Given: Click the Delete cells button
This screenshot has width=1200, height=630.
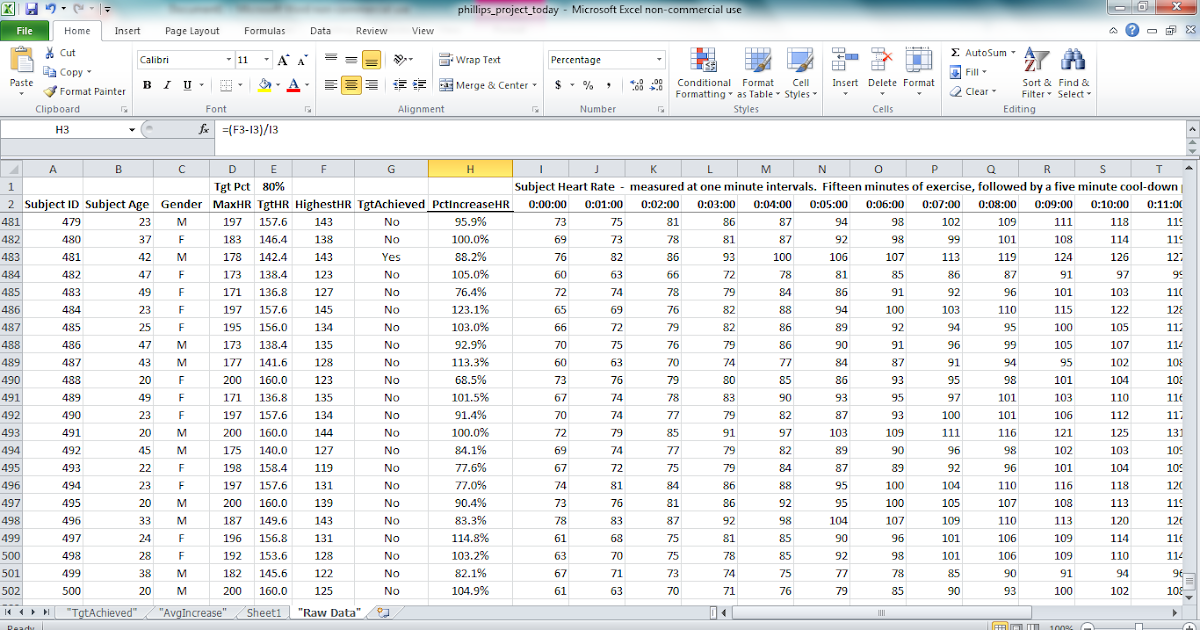Looking at the screenshot, I should click(x=882, y=72).
